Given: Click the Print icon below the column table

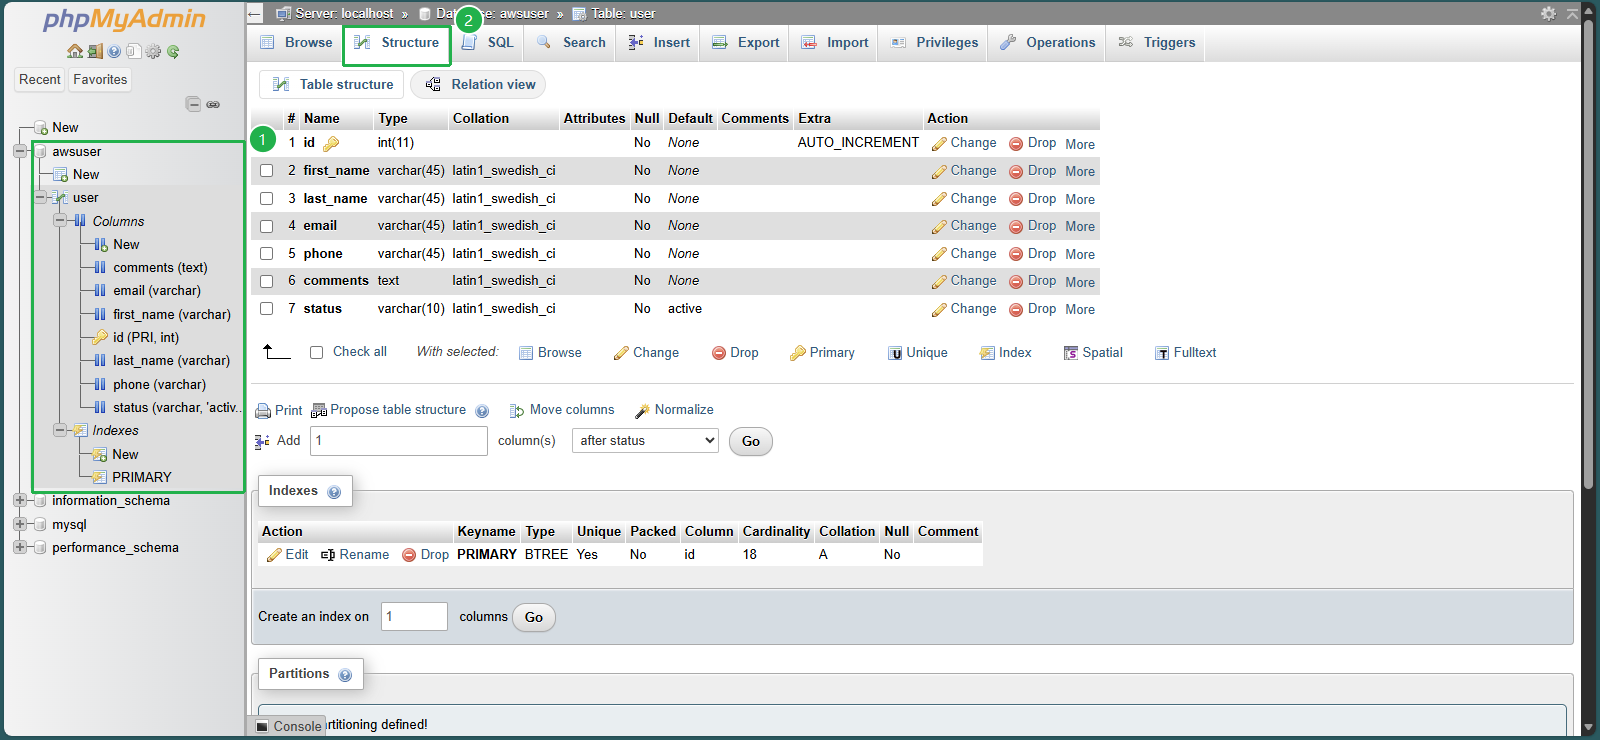Looking at the screenshot, I should tap(263, 411).
